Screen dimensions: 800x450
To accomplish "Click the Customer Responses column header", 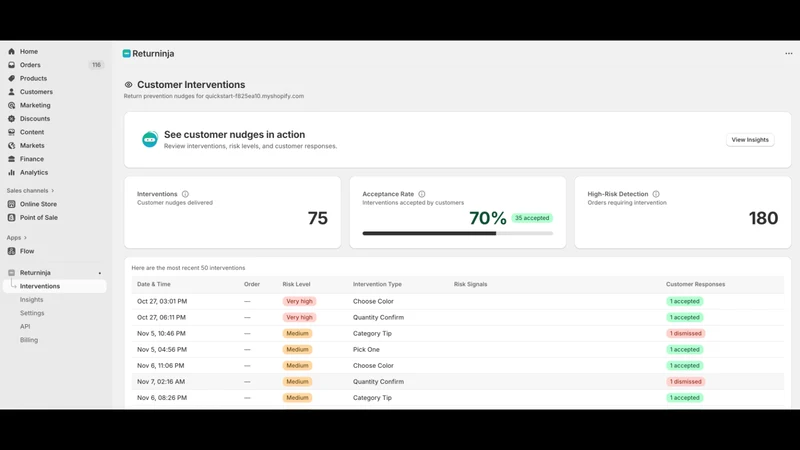I will pos(695,284).
